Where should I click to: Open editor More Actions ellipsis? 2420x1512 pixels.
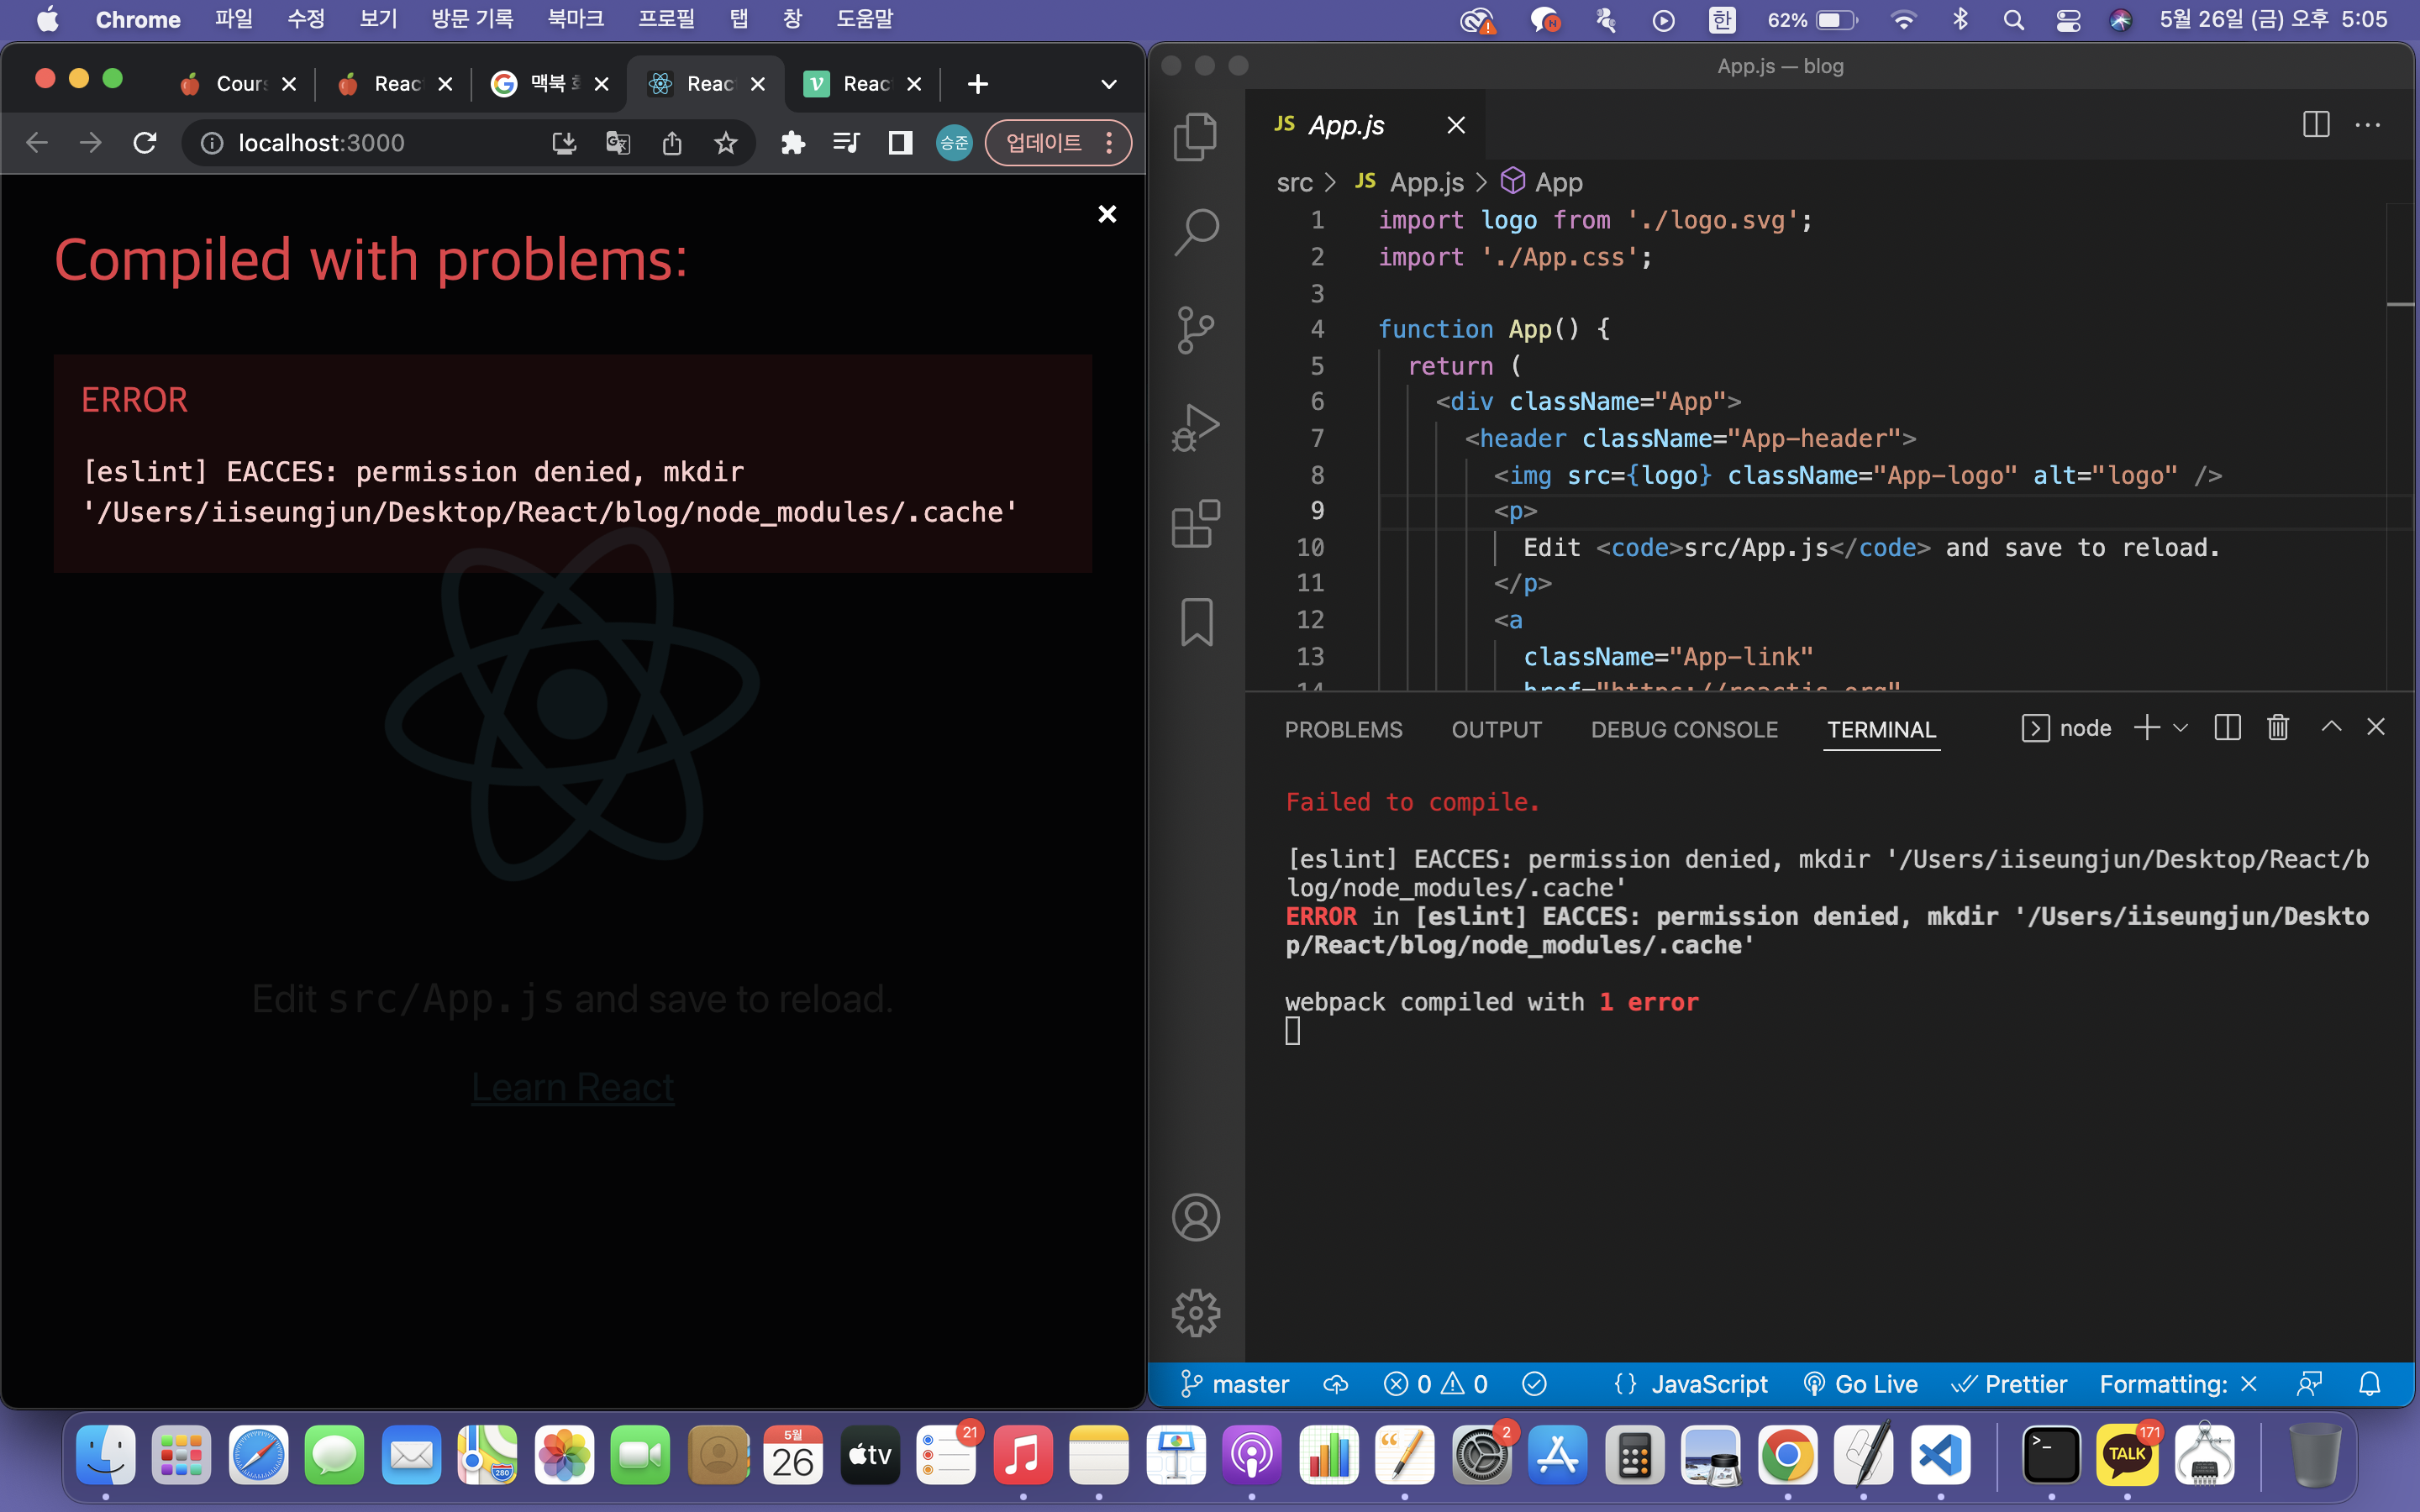2368,125
